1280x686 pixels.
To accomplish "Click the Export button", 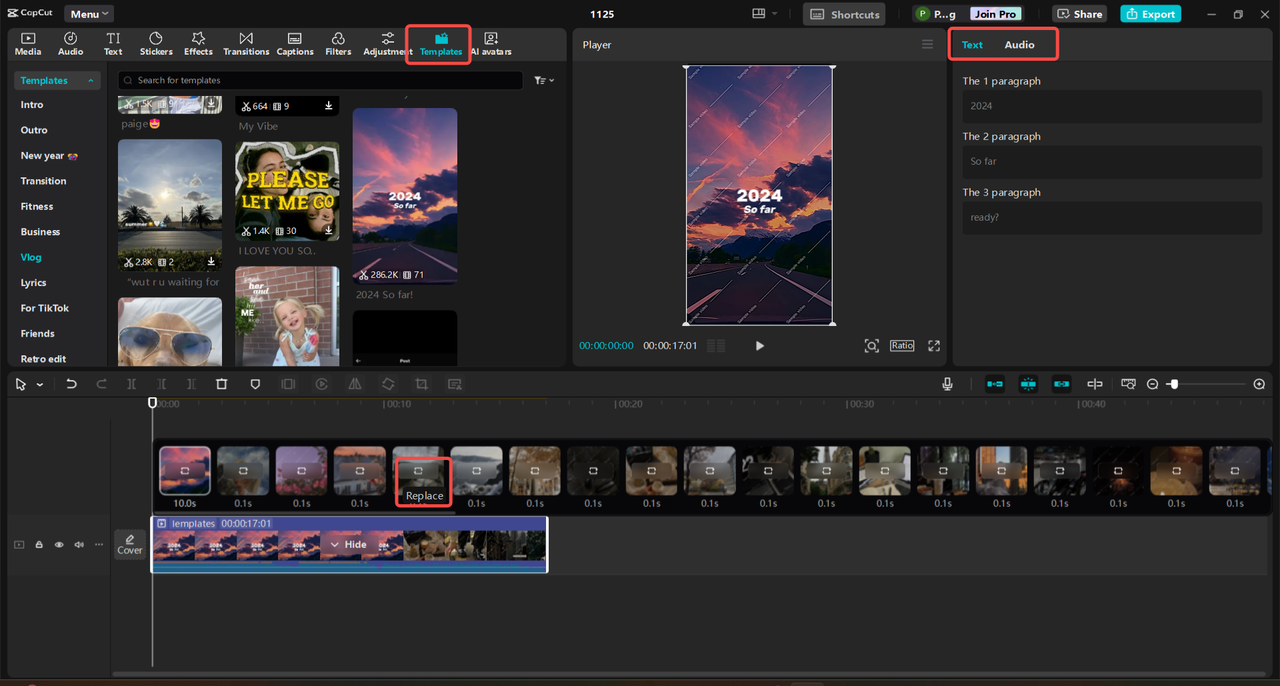I will click(1150, 14).
